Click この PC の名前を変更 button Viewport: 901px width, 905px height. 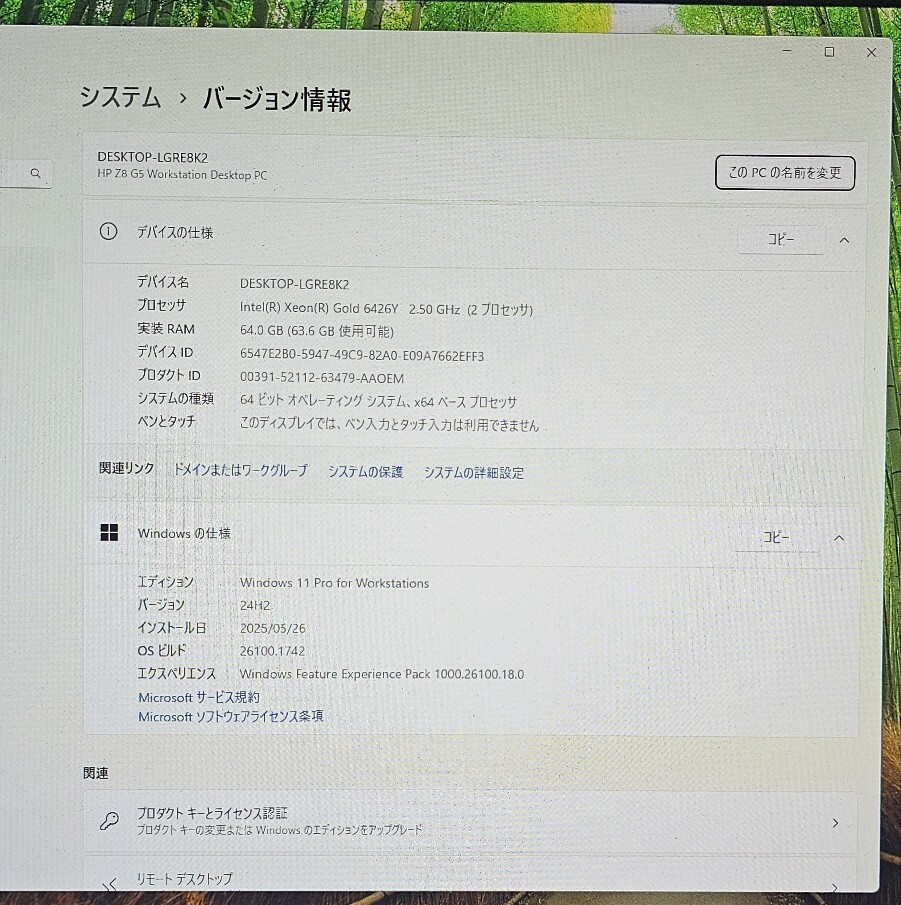785,173
